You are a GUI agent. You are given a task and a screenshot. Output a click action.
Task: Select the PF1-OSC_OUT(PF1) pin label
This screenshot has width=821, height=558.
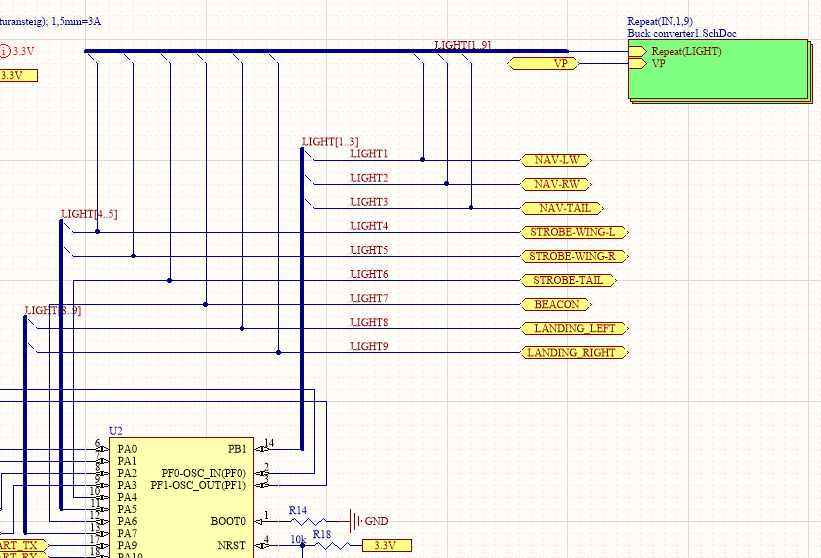click(198, 485)
